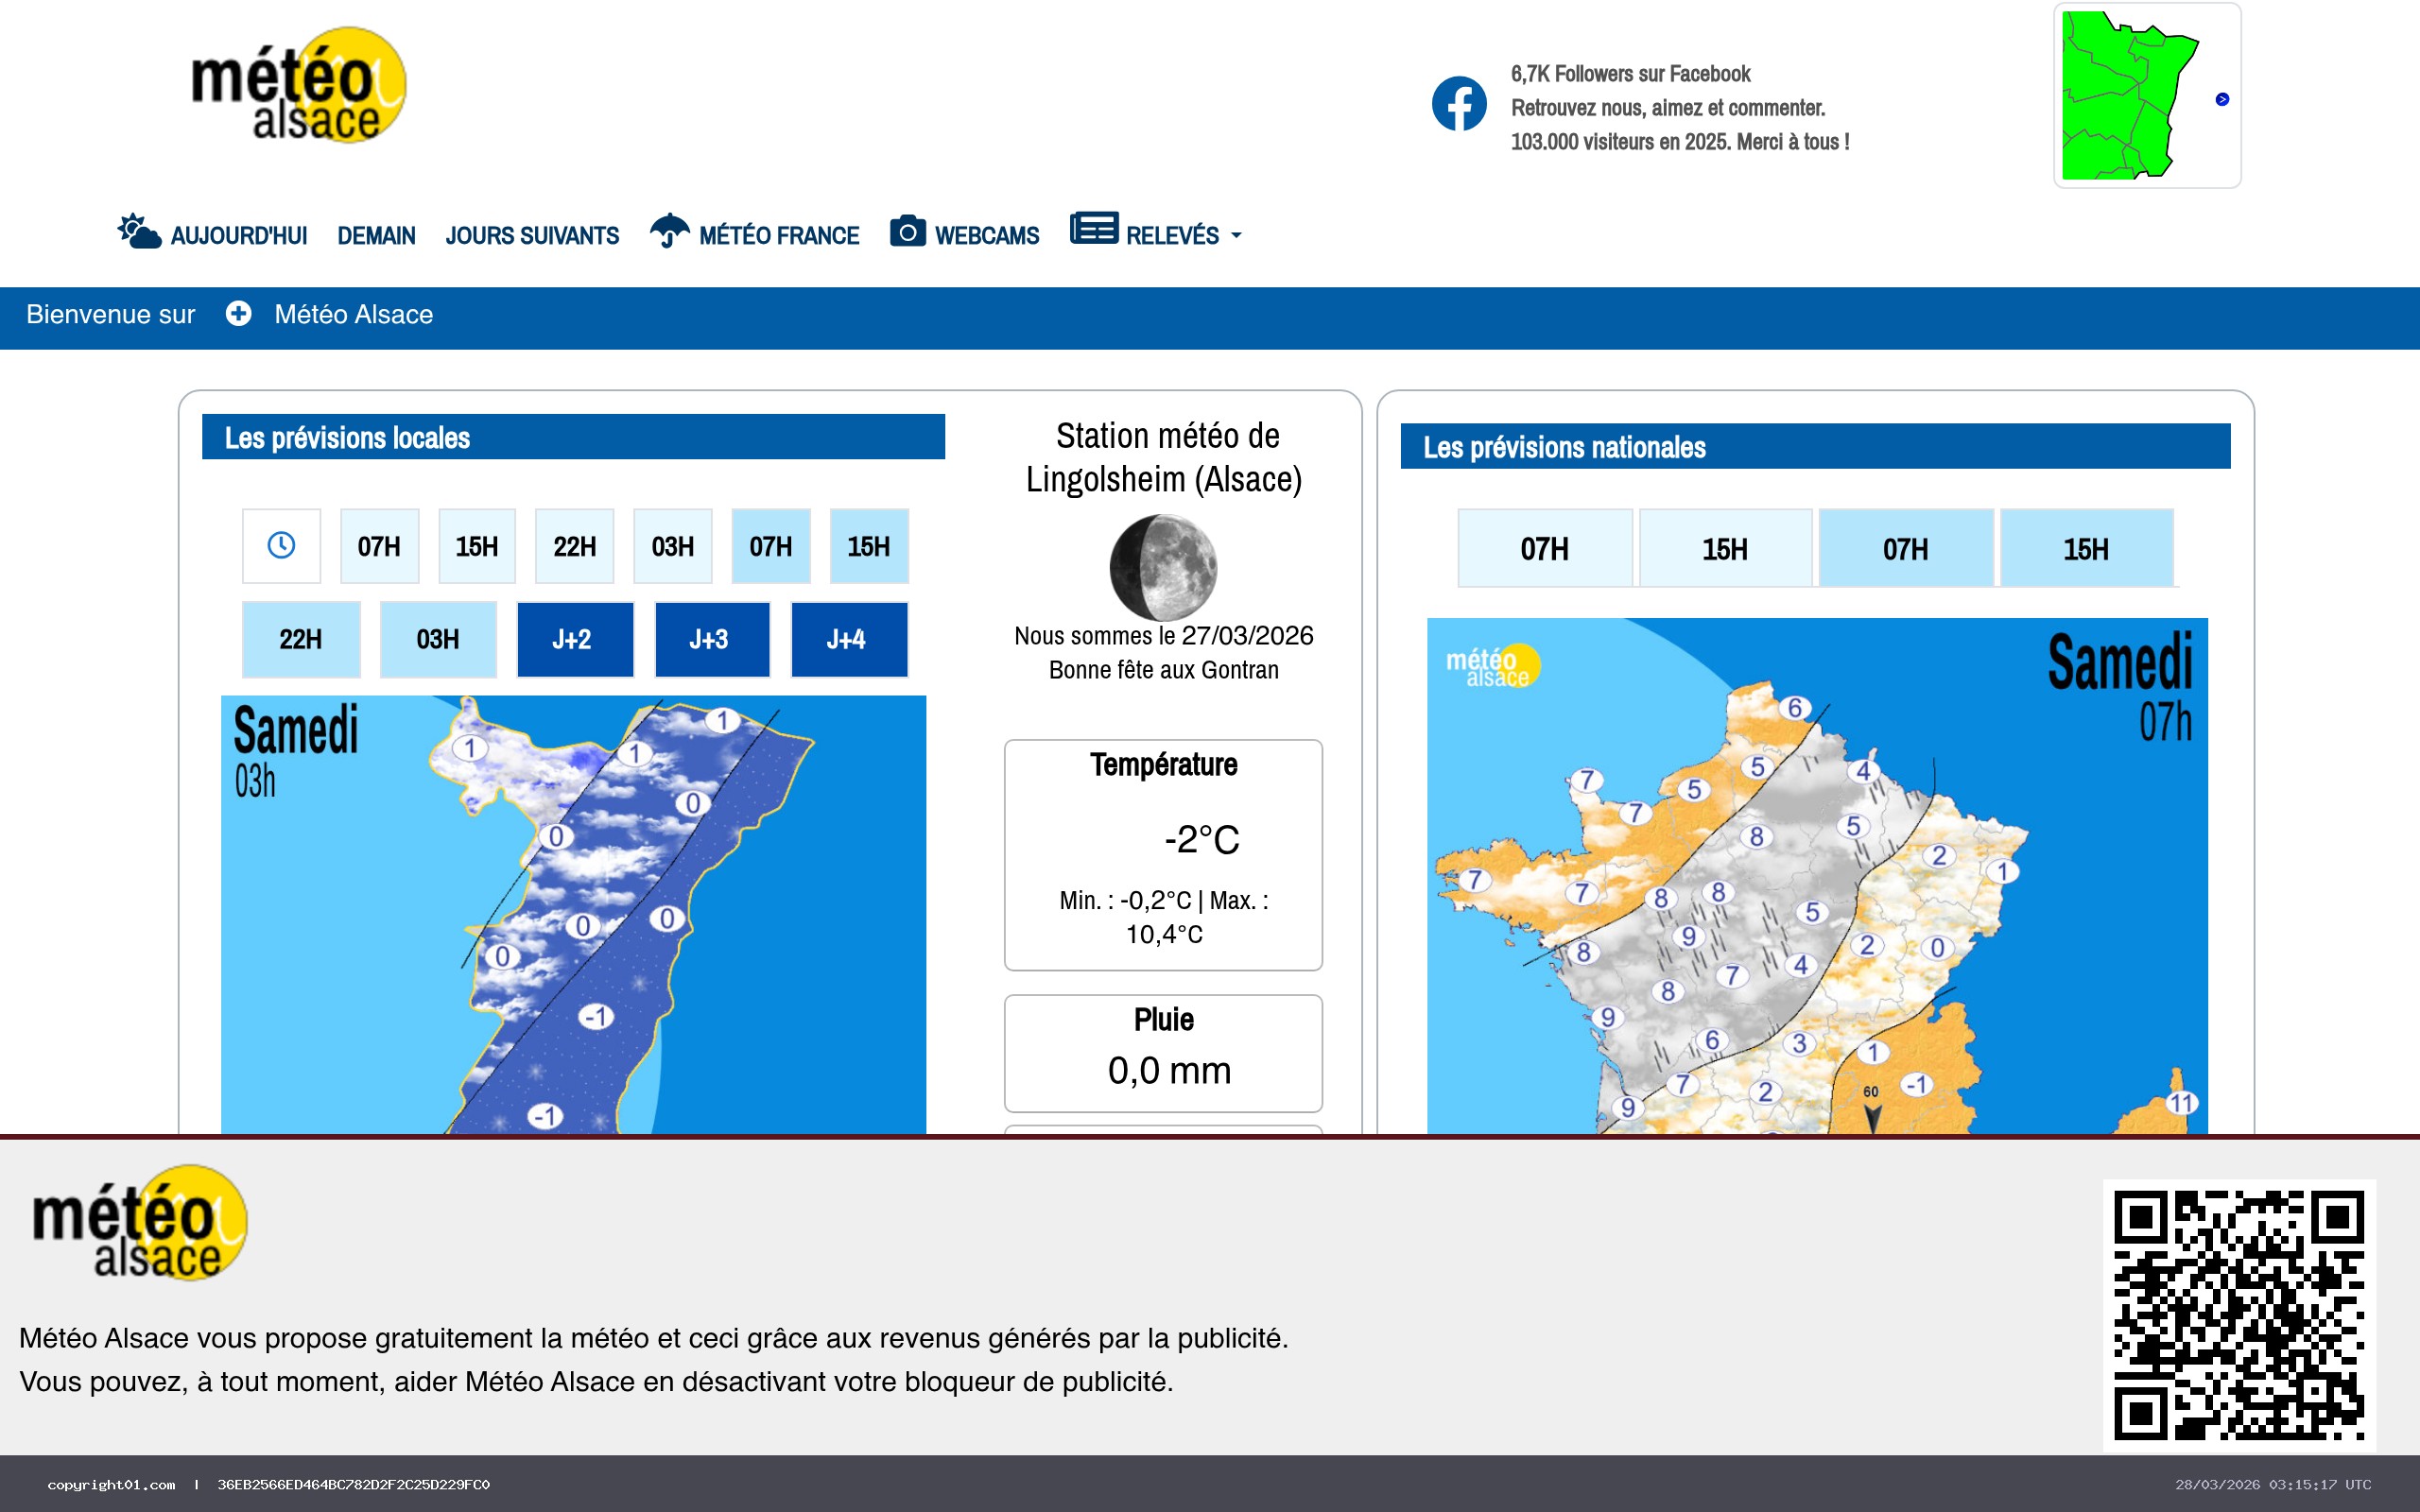Click the moon phase image

click(1164, 566)
